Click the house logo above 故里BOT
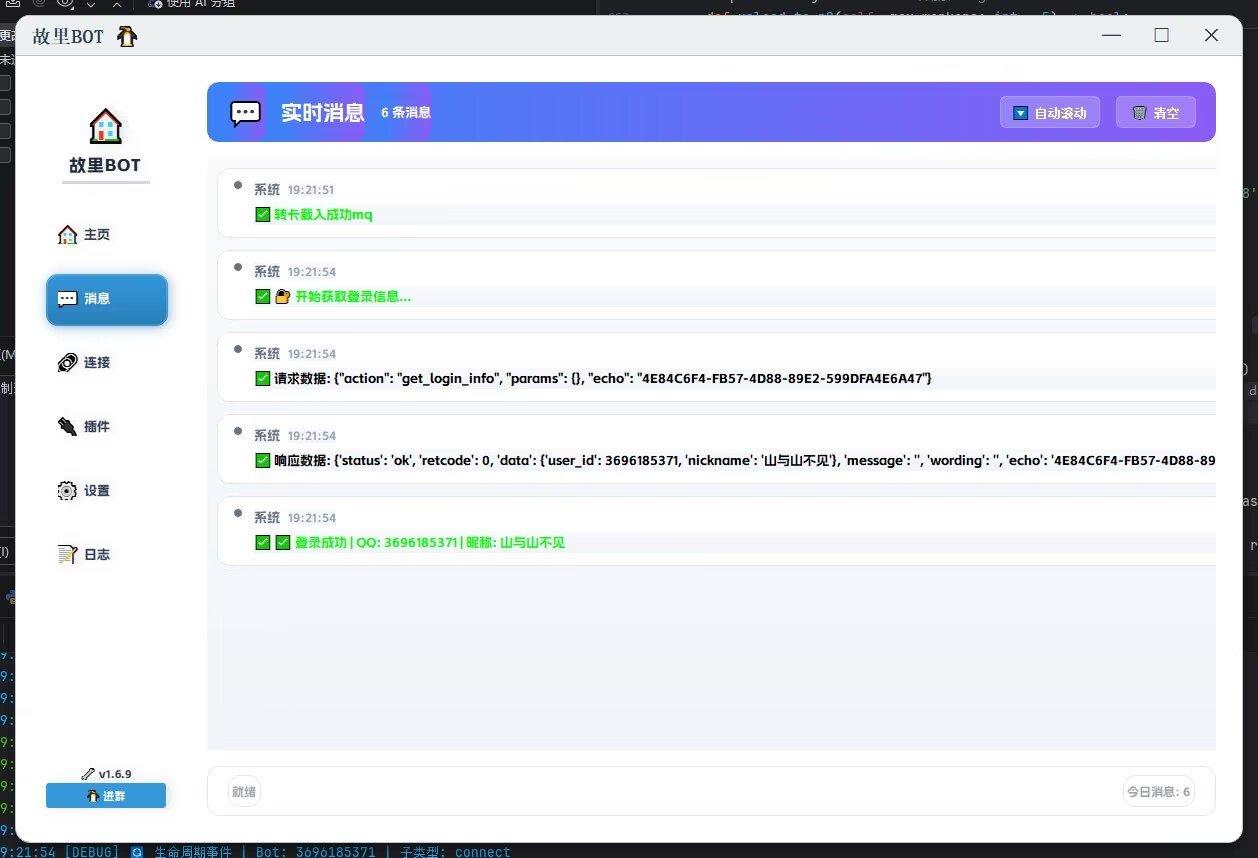The image size is (1258, 858). tap(105, 127)
